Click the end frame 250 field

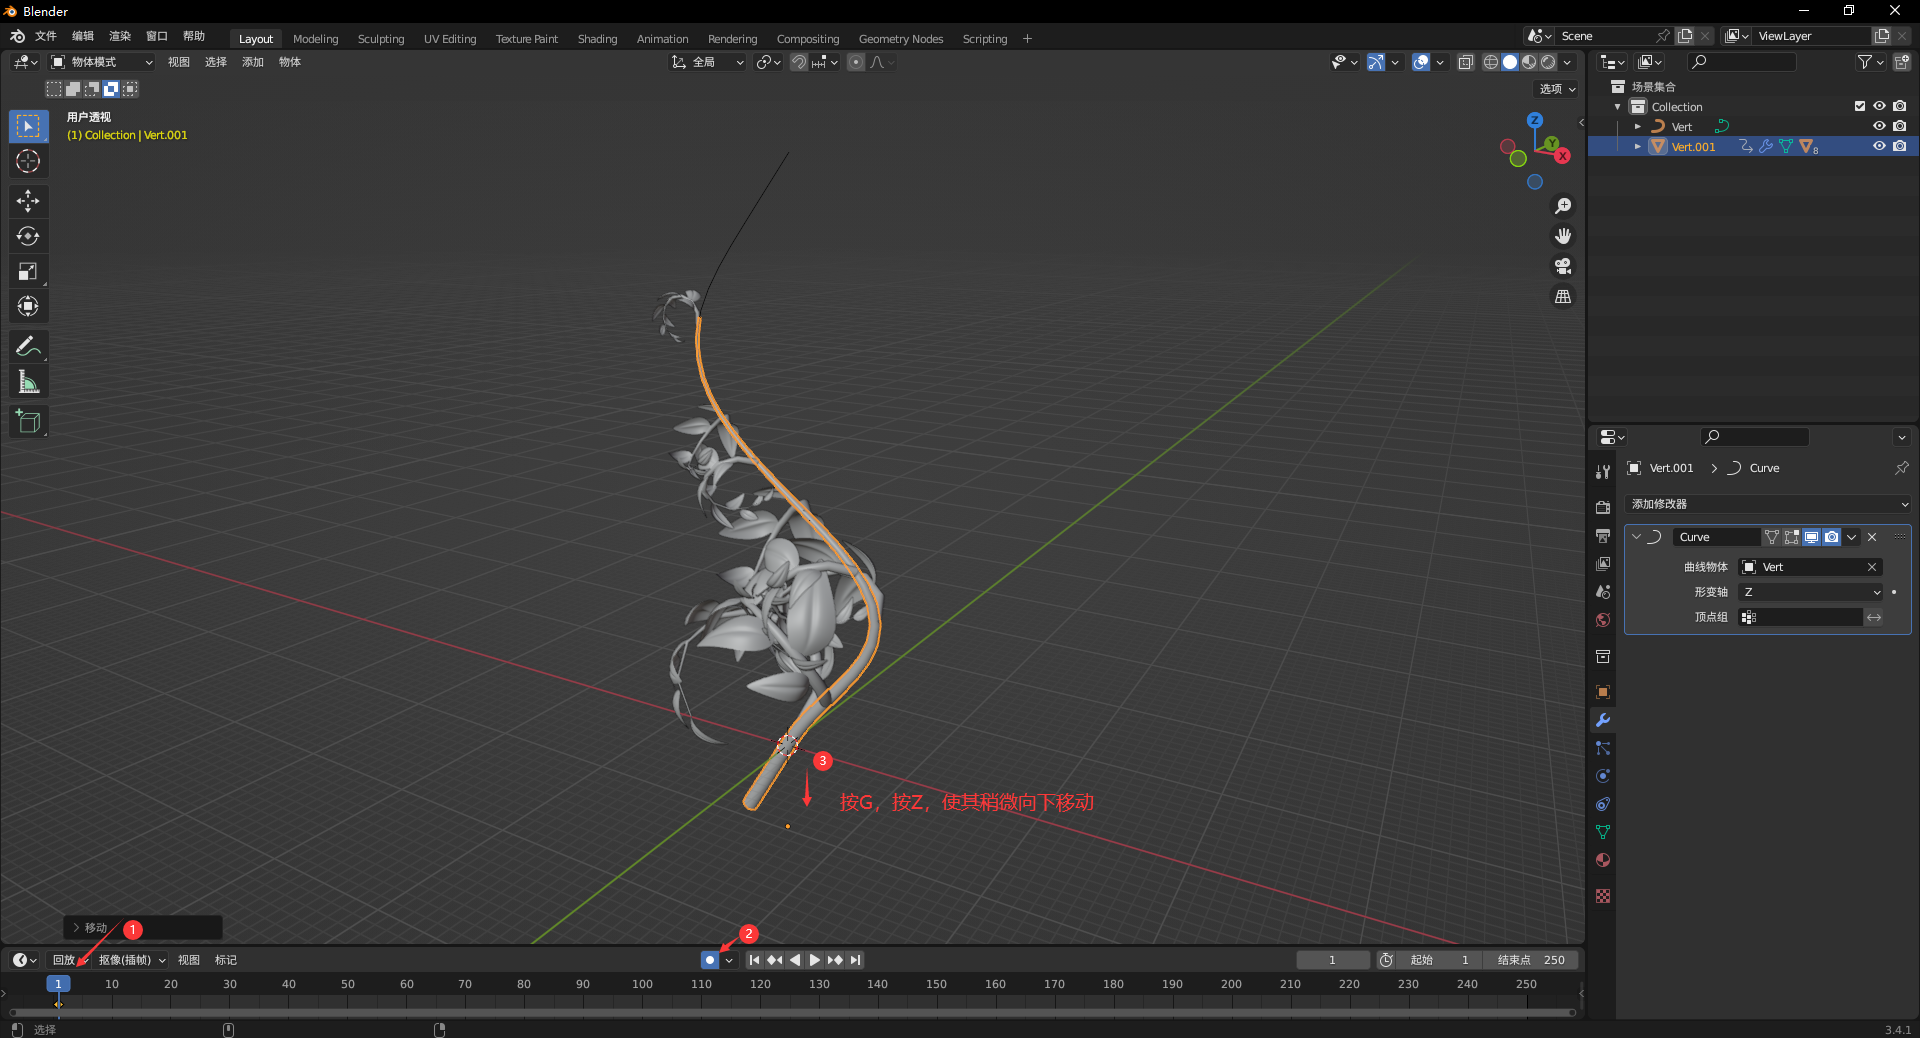click(1532, 960)
